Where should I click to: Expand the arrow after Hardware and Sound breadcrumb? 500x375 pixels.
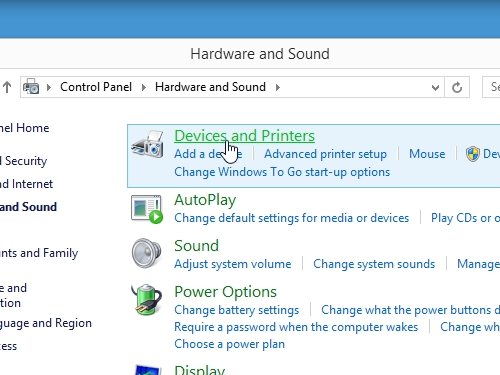pos(278,87)
